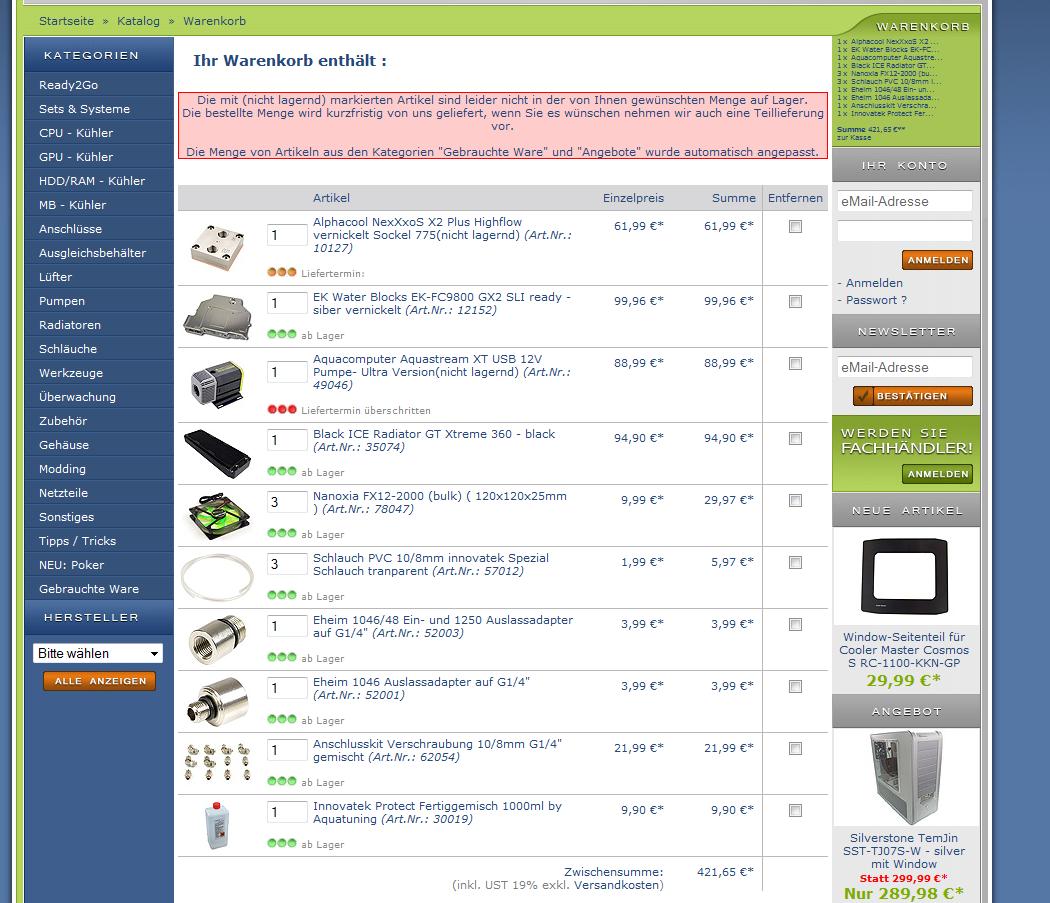Open the Schlauch PVC hose image
1050x903 pixels.
tap(218, 577)
